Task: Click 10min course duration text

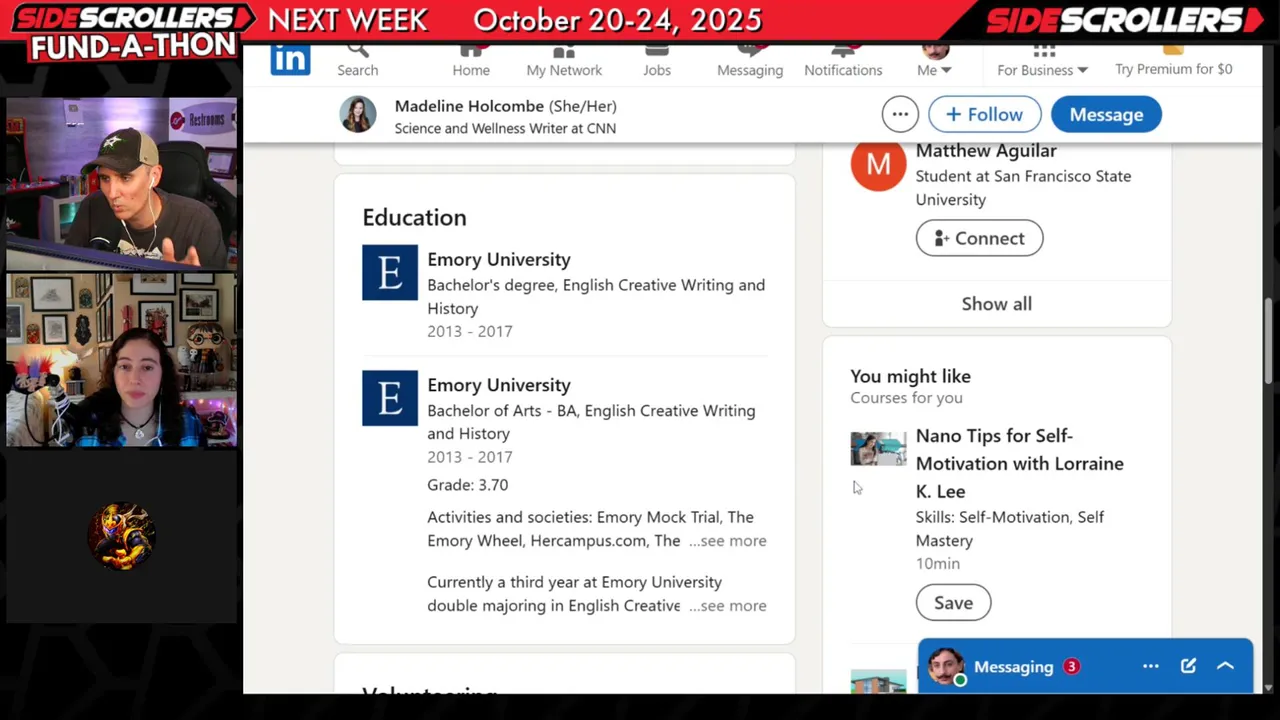Action: coord(937,564)
